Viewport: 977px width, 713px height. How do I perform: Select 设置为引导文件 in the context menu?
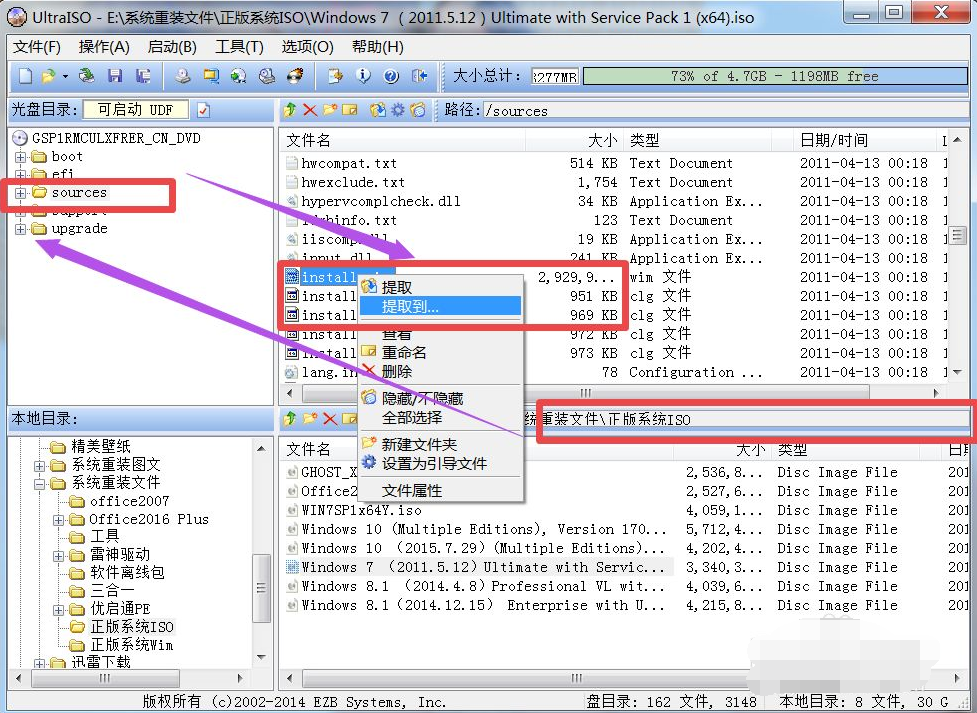coord(433,463)
